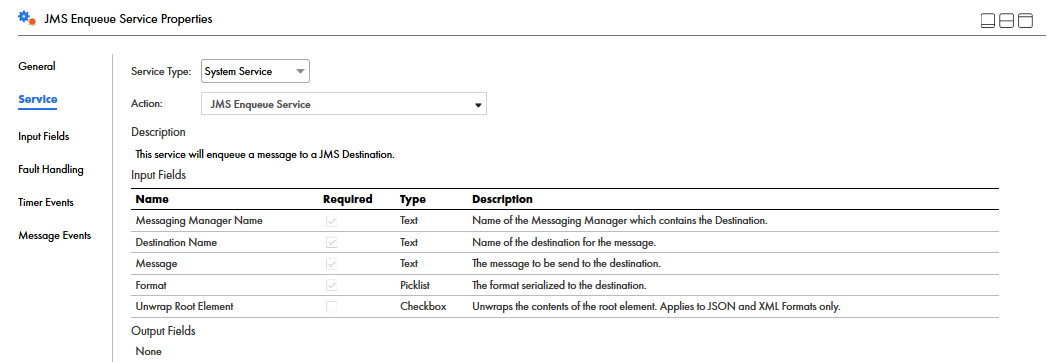The height and width of the screenshot is (362, 1047).
Task: Click the JMS Enqueue Service Properties title
Action: [128, 19]
